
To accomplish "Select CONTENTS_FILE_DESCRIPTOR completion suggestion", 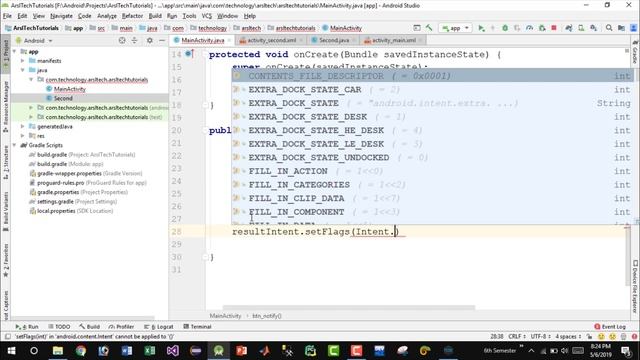I will [x=432, y=76].
